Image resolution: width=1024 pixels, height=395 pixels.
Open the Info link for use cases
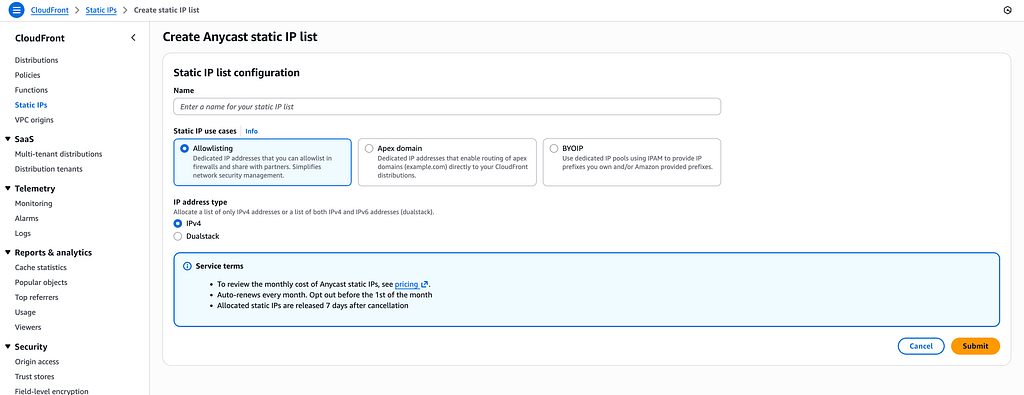pyautogui.click(x=251, y=131)
